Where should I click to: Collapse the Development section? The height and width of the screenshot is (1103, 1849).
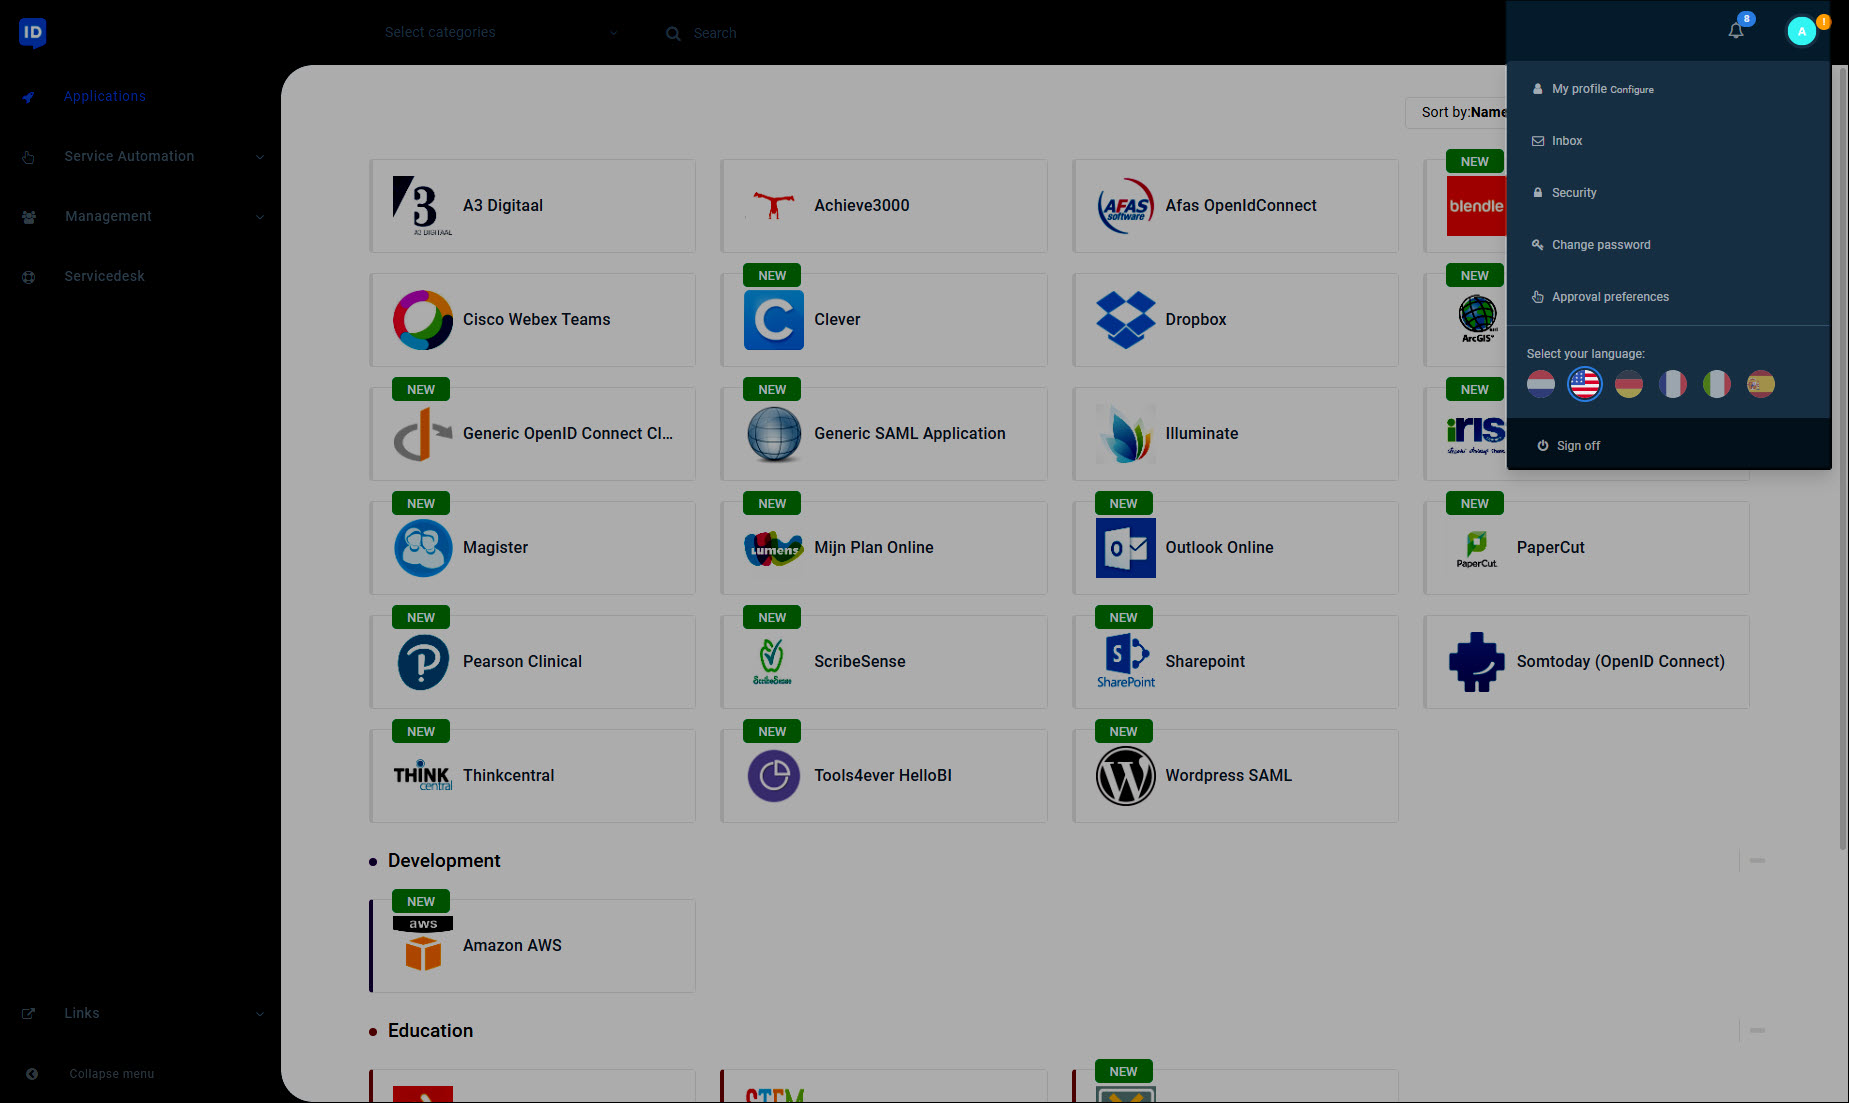click(1757, 861)
